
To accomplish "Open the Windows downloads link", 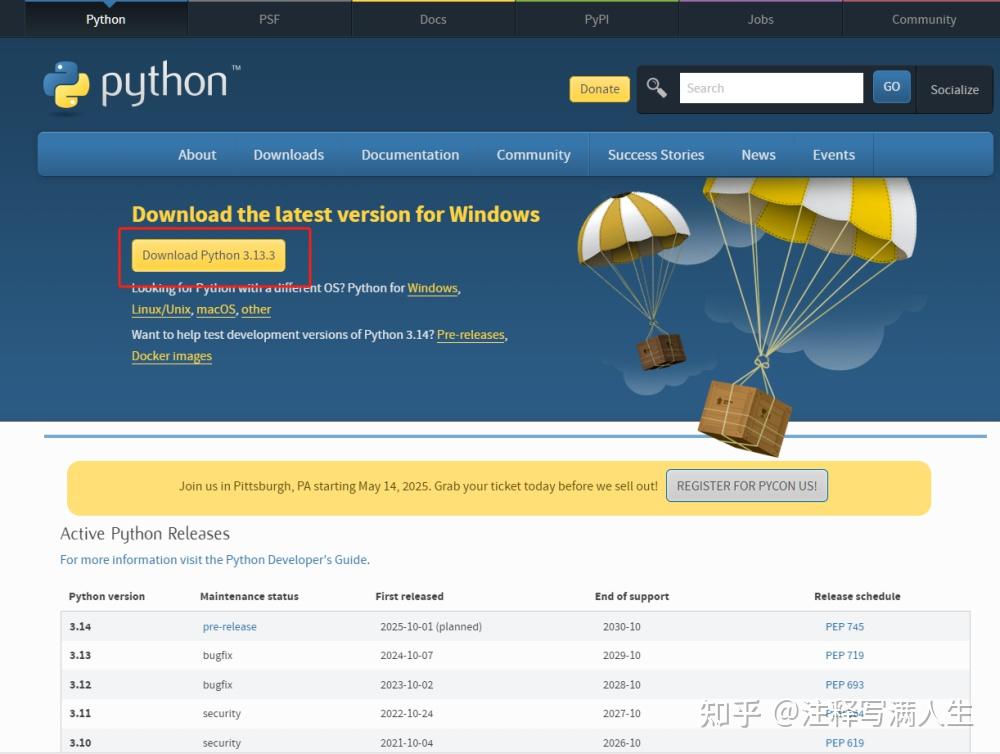I will (432, 288).
